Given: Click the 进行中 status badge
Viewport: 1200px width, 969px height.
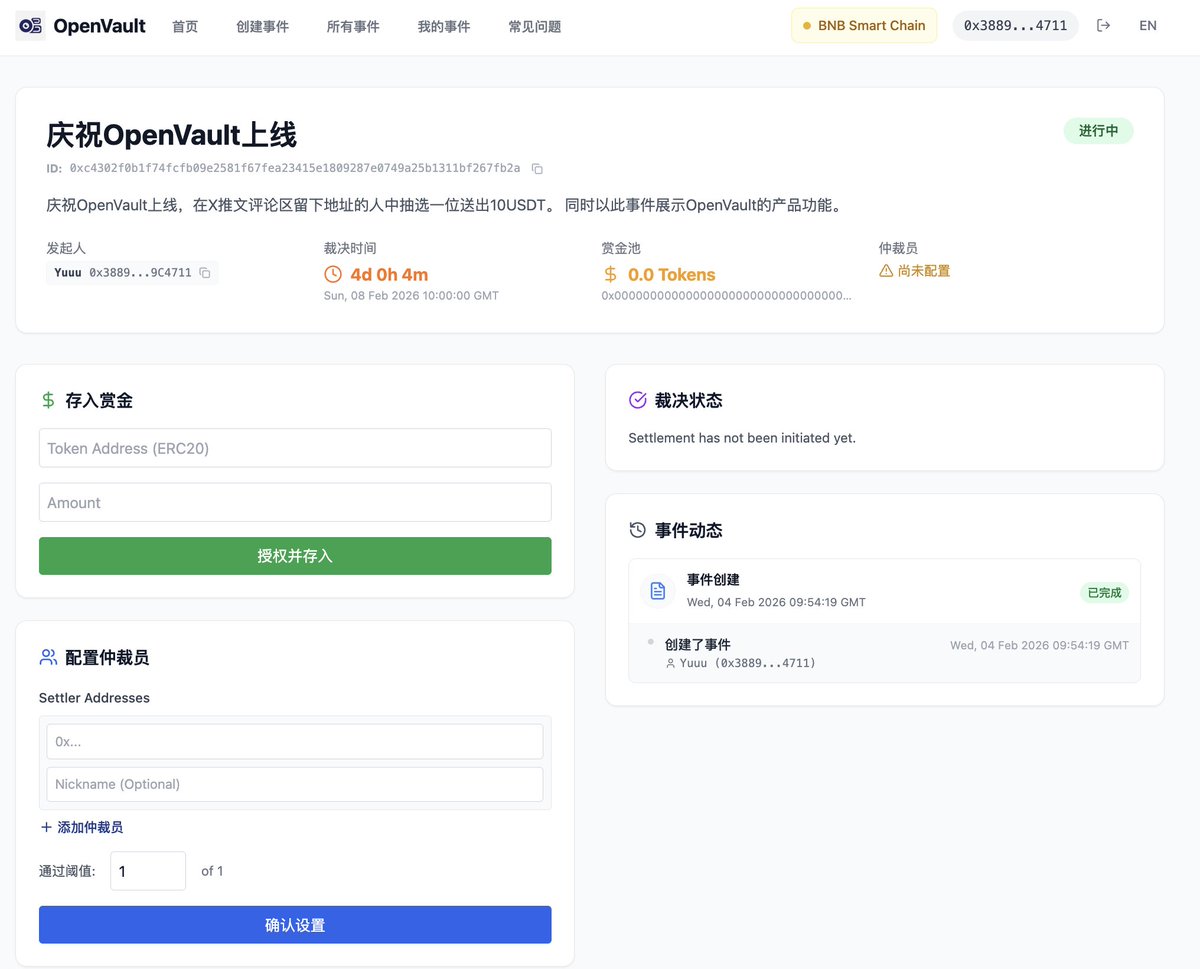Looking at the screenshot, I should 1098,131.
